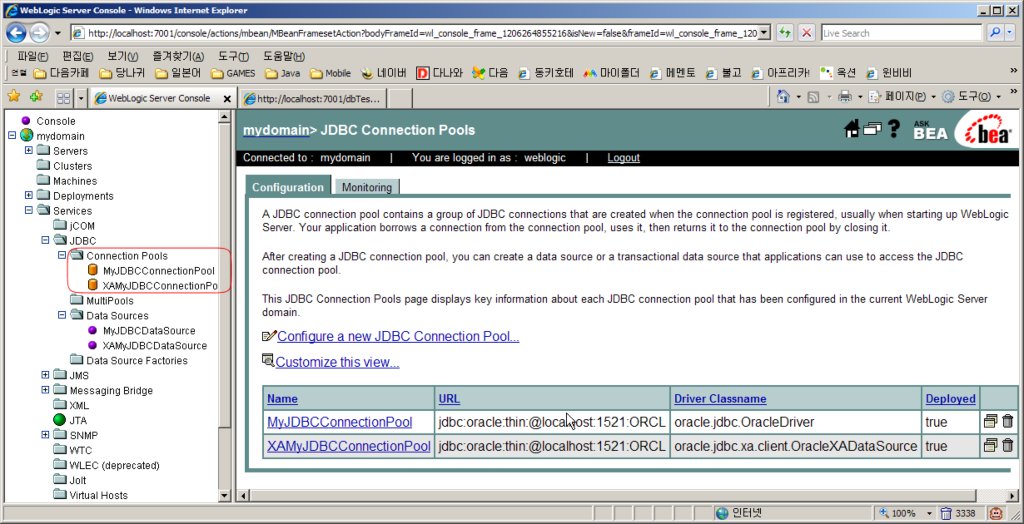
Task: Expand the Deployments tree node
Action: coord(29,195)
